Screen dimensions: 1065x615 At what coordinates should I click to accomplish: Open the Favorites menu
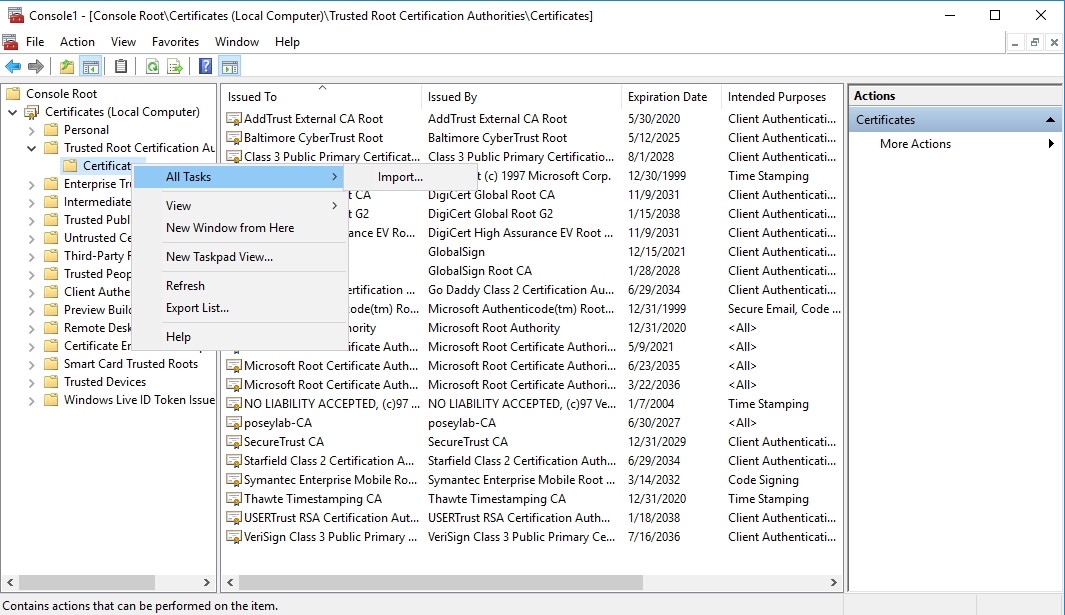pos(175,42)
